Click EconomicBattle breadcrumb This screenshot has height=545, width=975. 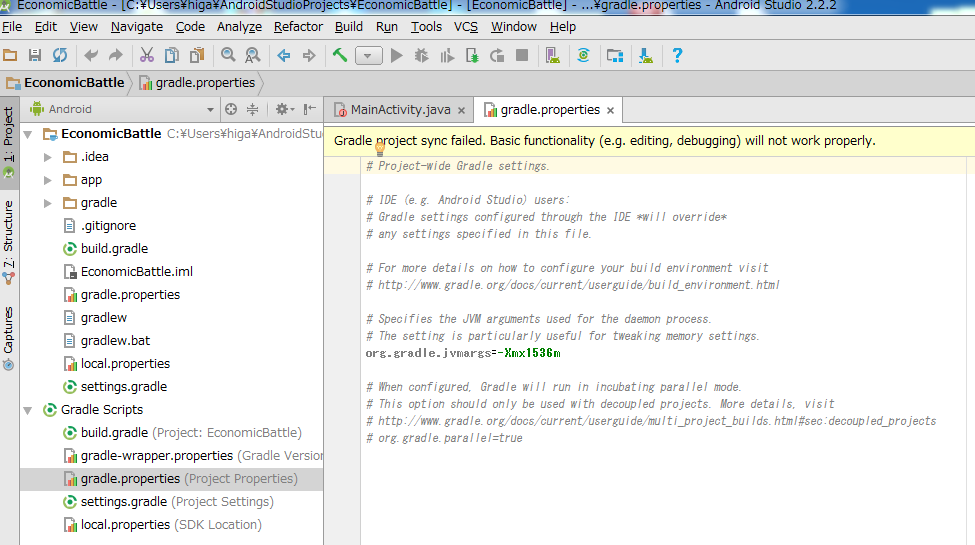point(66,83)
